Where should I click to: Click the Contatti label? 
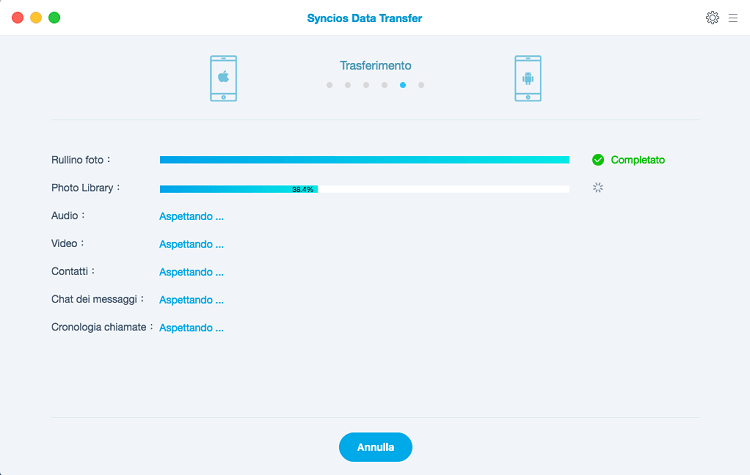(73, 271)
